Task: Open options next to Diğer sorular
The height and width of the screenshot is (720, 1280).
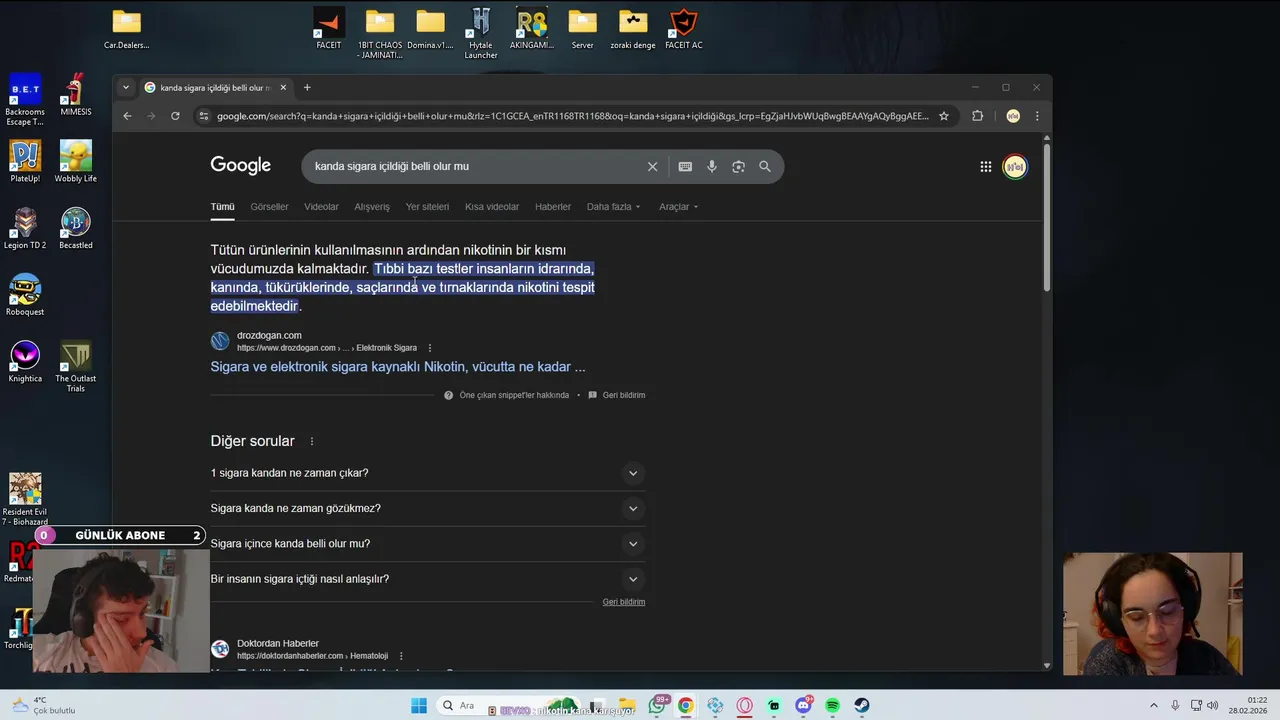Action: (x=312, y=441)
